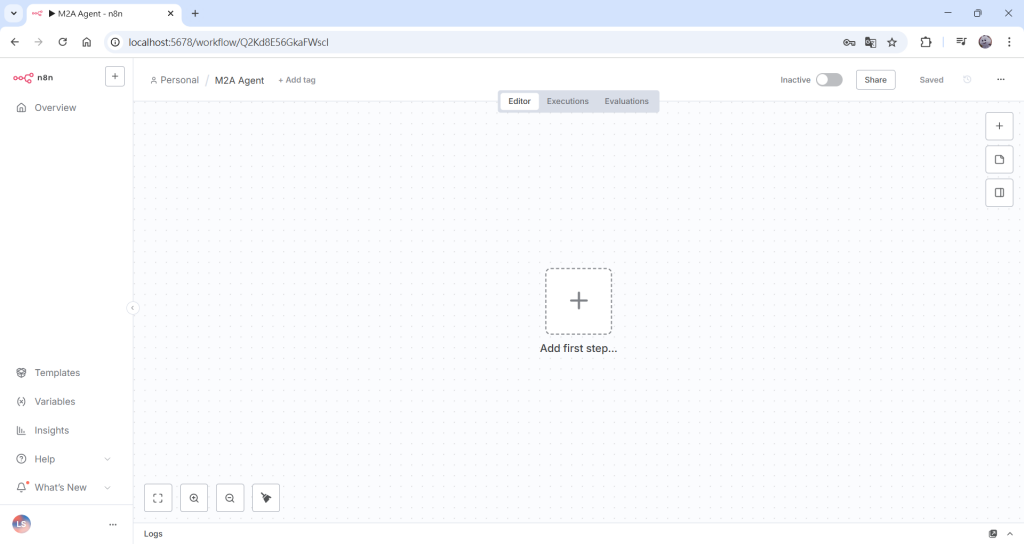Open browser home page
Image resolution: width=1024 pixels, height=544 pixels.
[87, 42]
